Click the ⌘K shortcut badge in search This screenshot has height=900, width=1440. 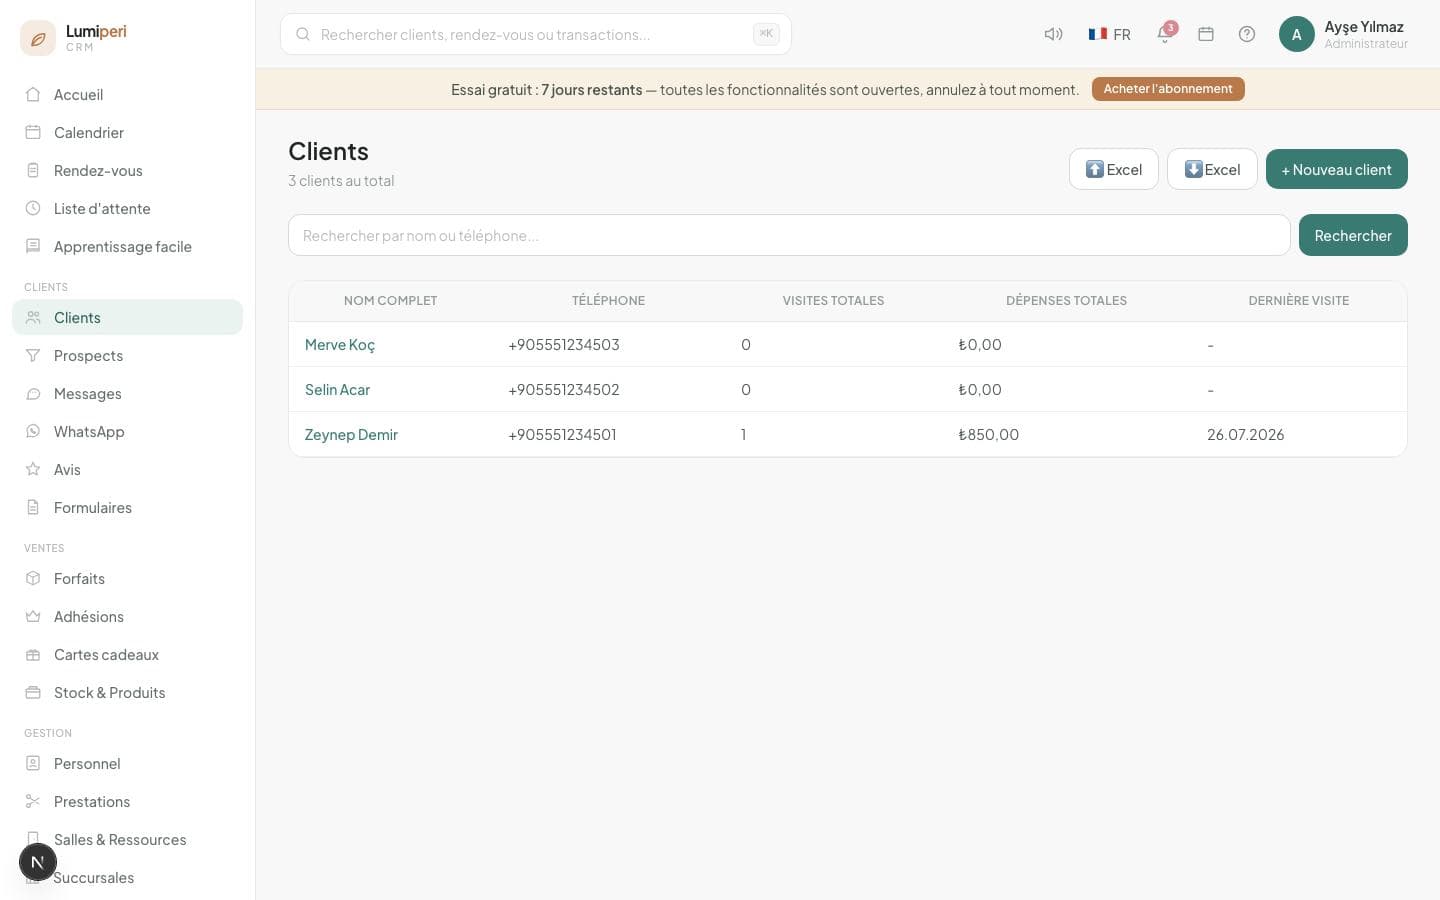766,34
